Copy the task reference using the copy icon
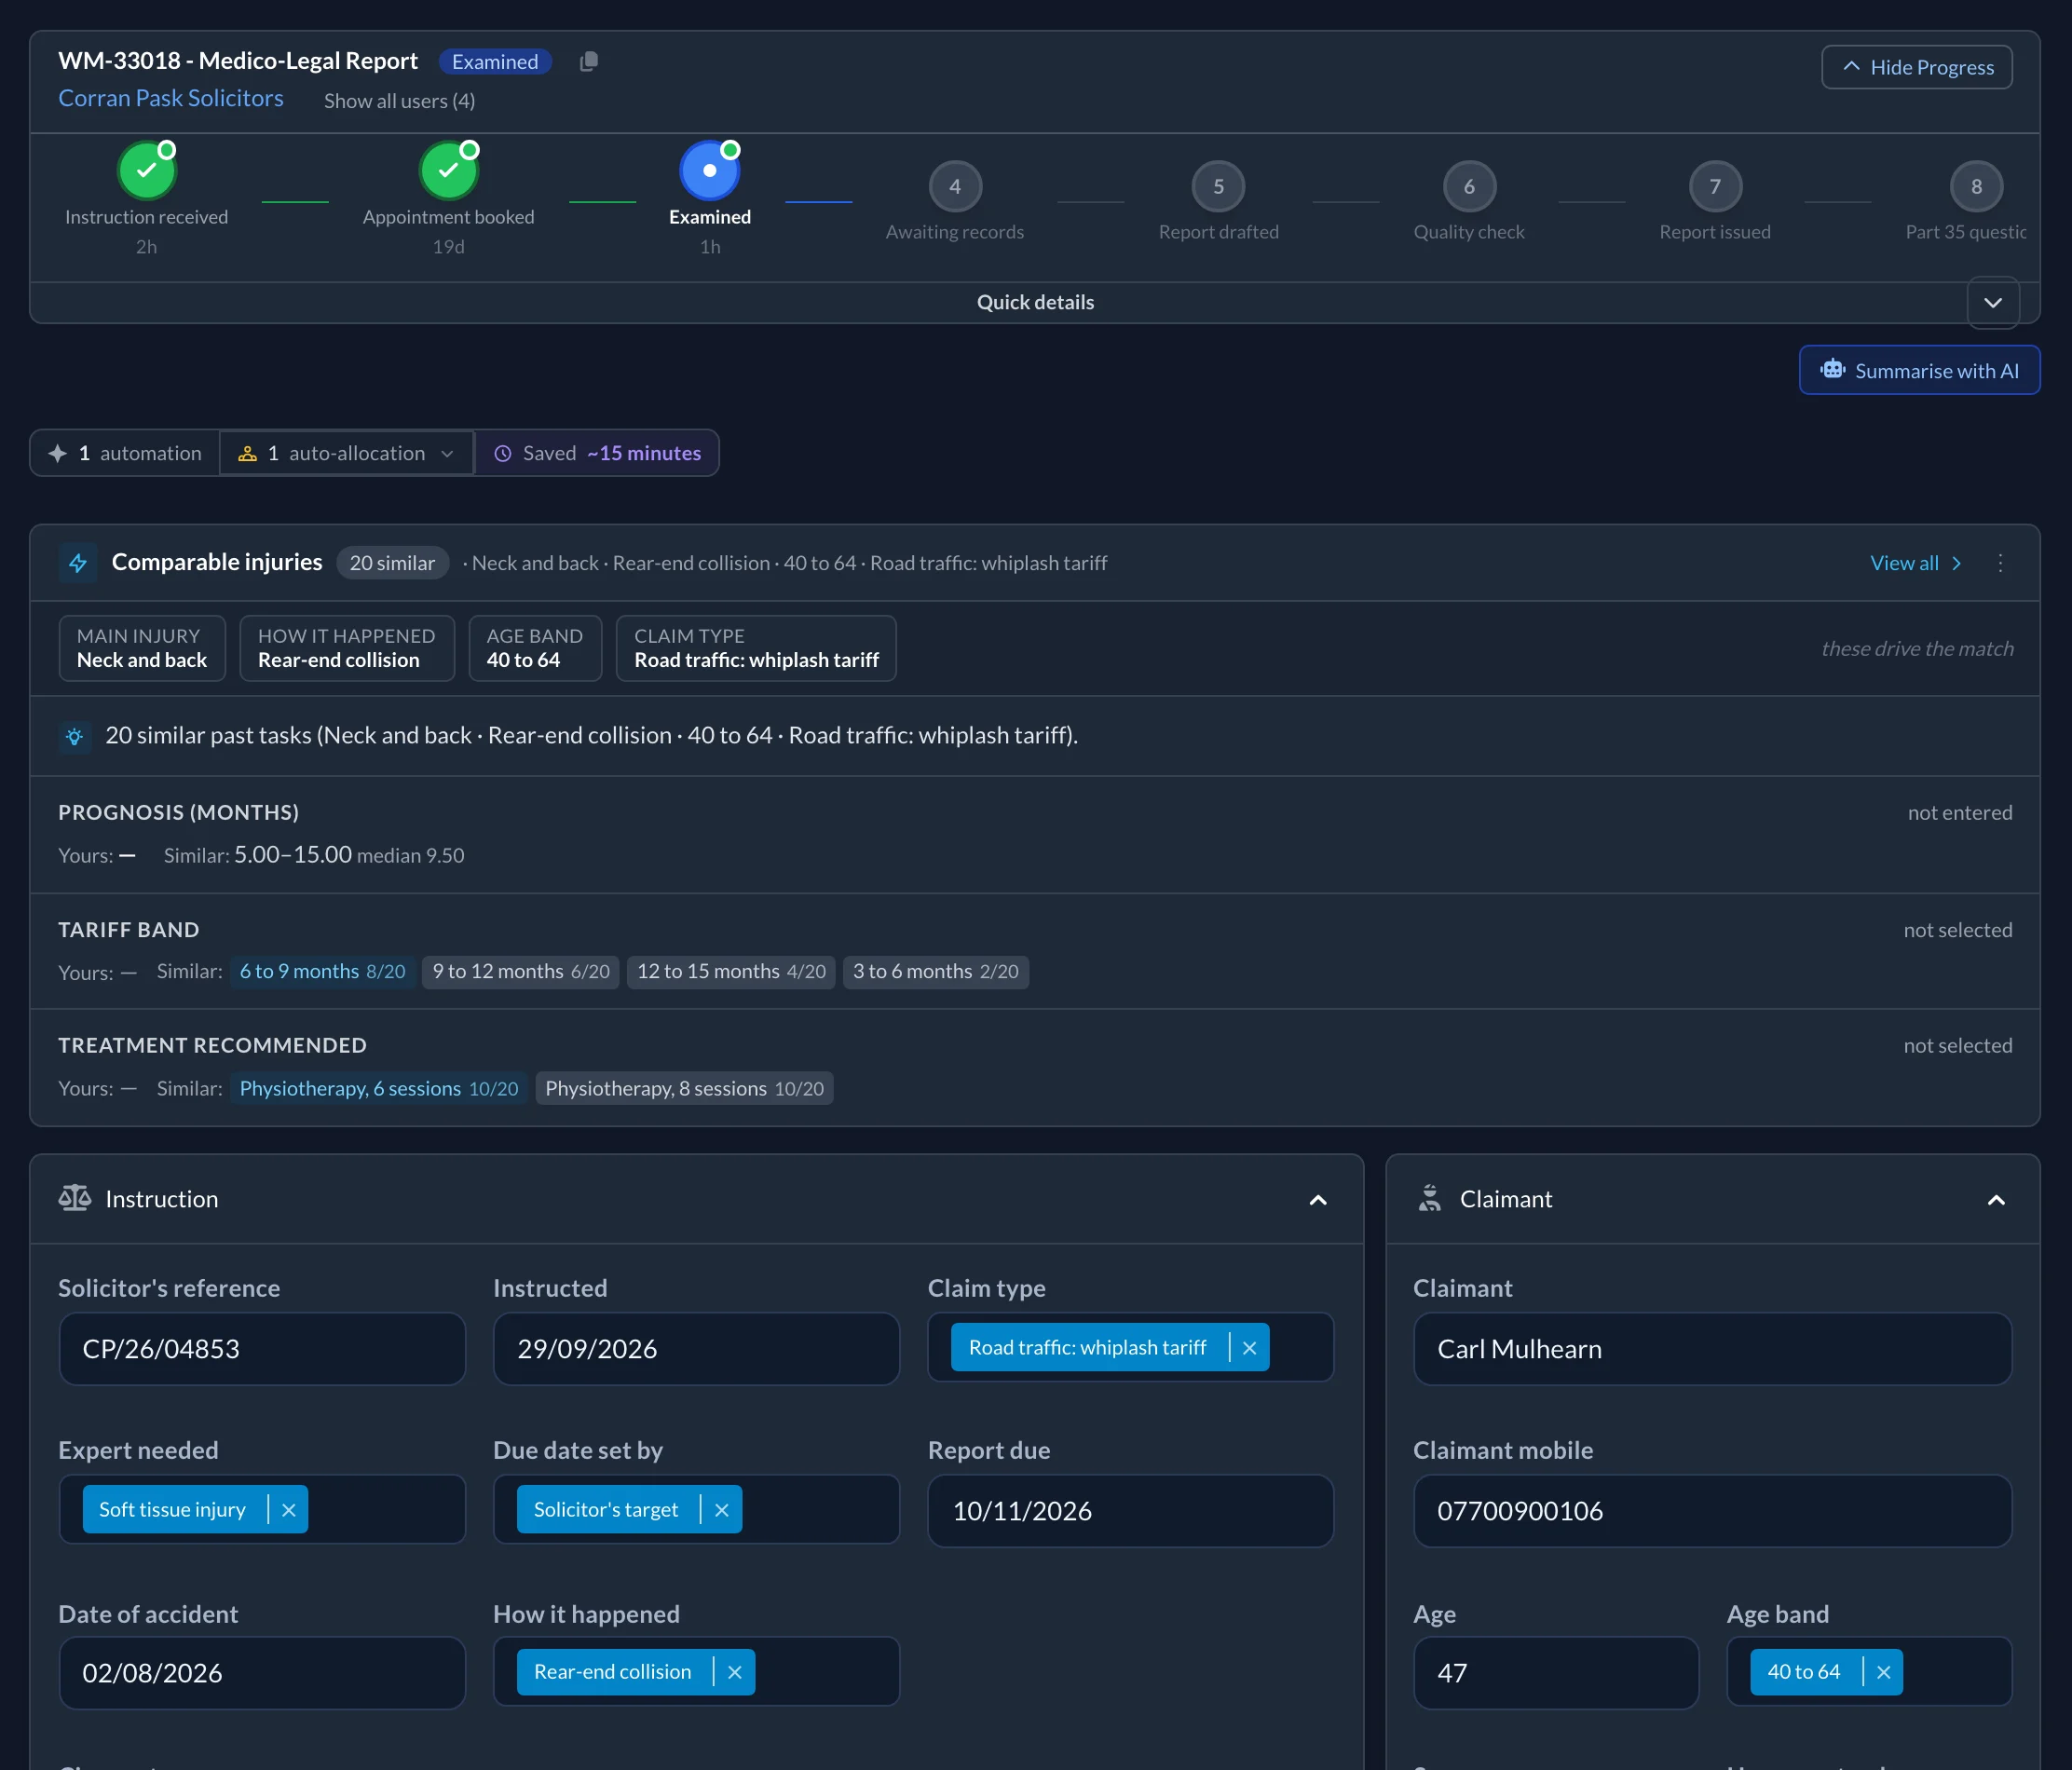Viewport: 2072px width, 1770px height. 589,62
